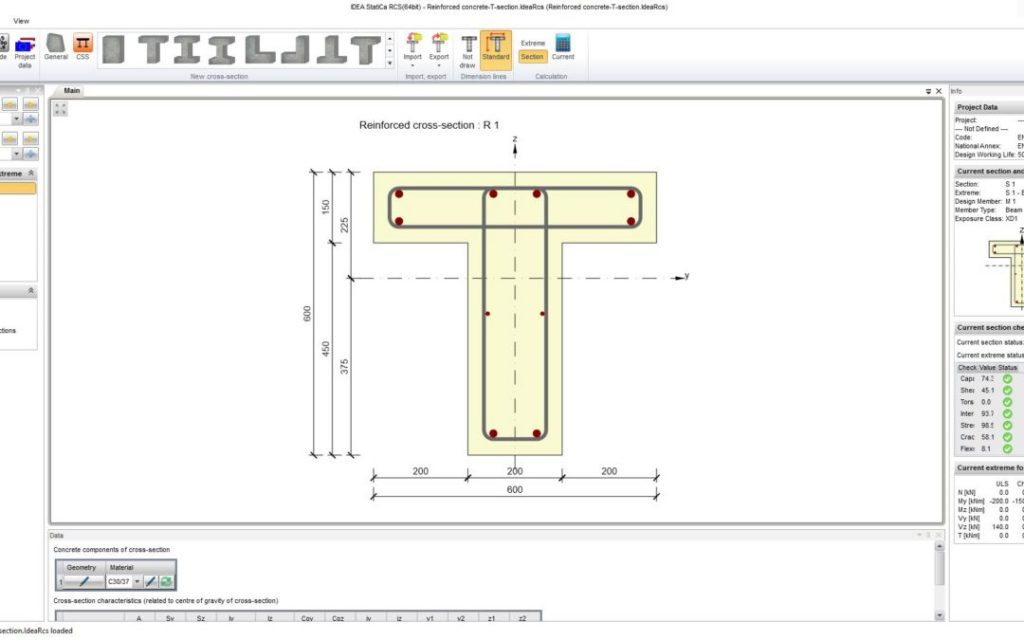1024x640 pixels.
Task: Collapse the Extreme panel on left
Action: pos(31,173)
